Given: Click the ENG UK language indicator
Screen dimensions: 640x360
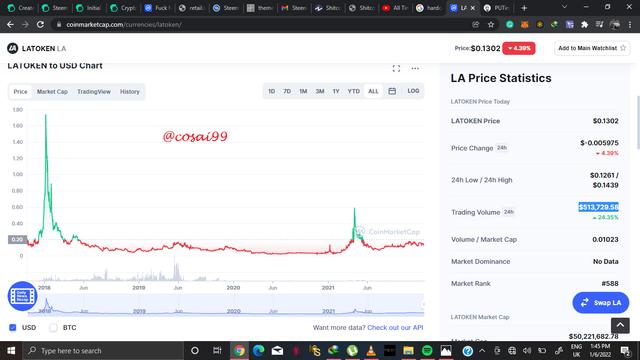Looking at the screenshot, I should coord(576,351).
